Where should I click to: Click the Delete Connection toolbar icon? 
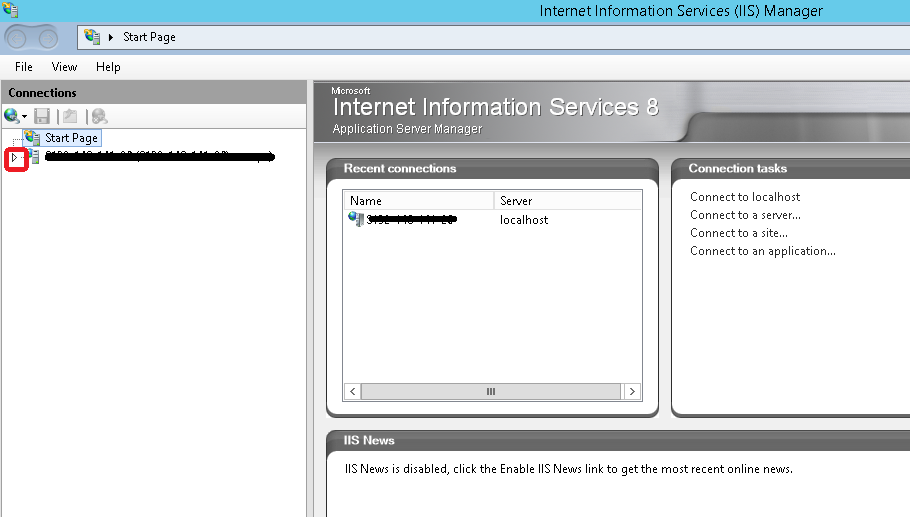99,116
